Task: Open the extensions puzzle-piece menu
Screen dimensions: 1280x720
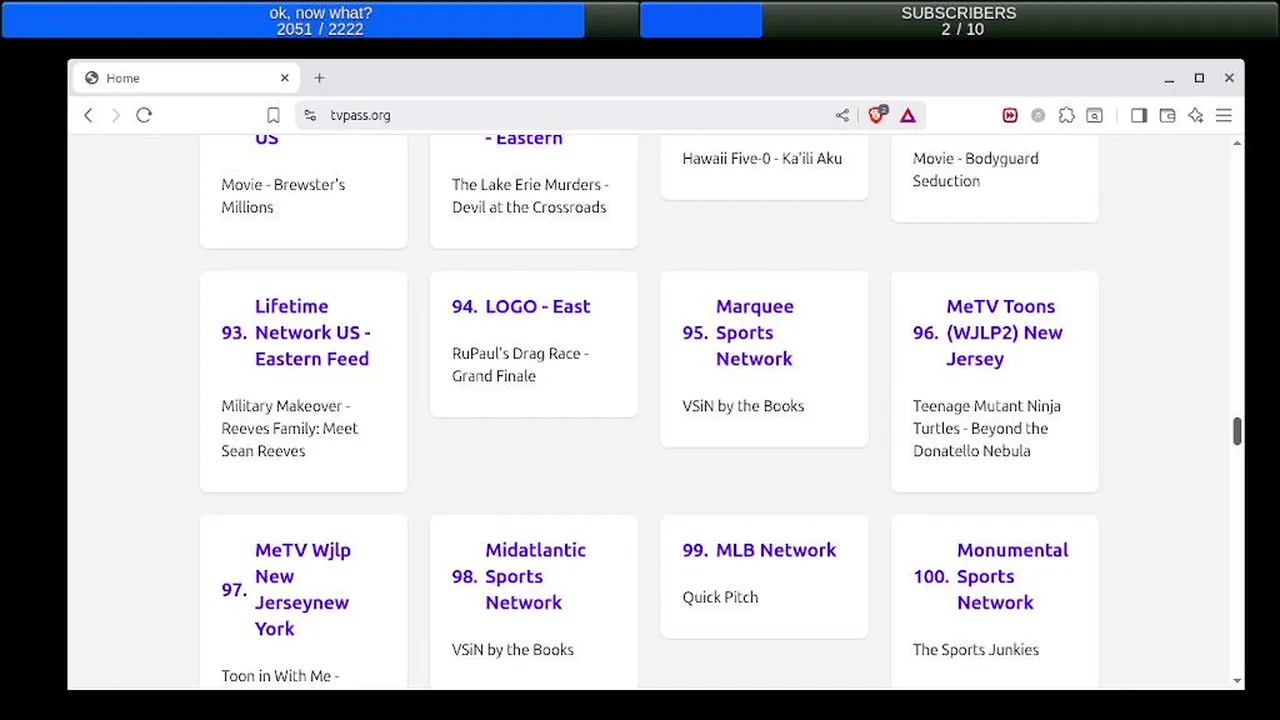Action: [1066, 115]
